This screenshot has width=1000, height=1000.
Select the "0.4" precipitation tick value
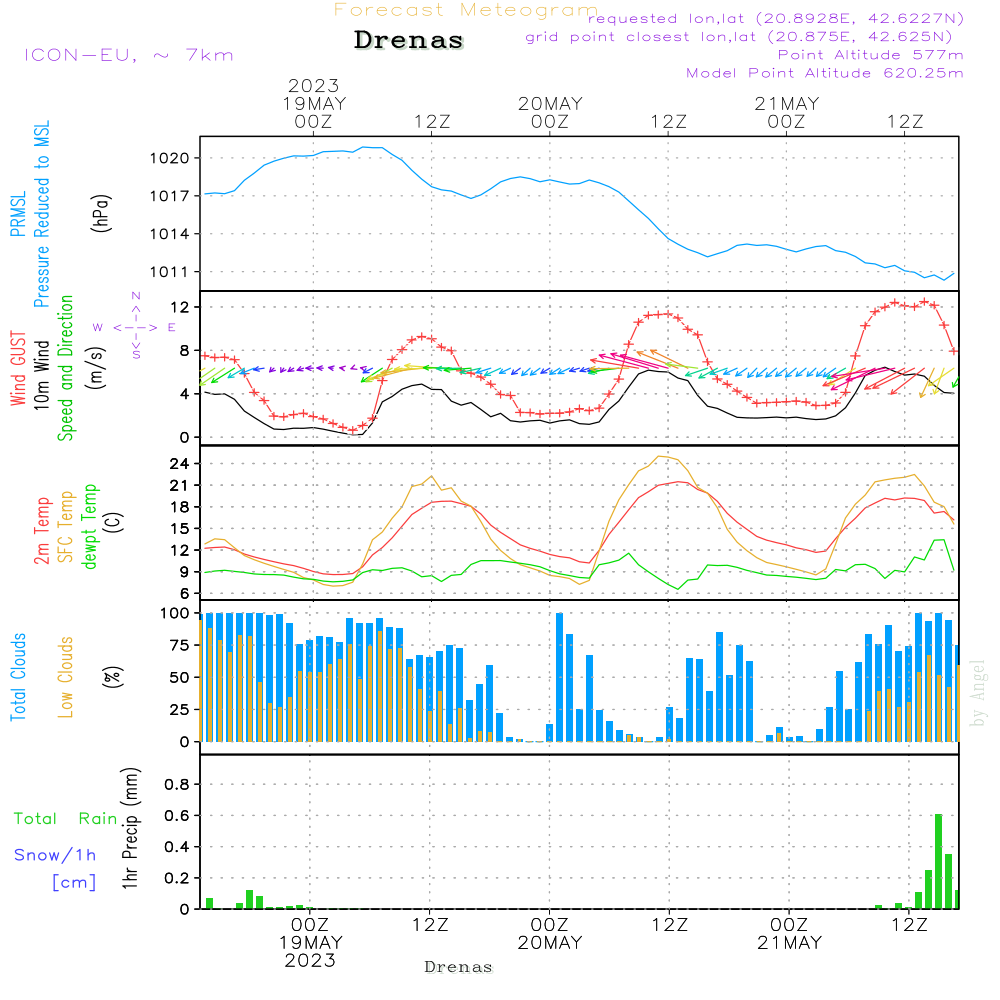tap(177, 848)
